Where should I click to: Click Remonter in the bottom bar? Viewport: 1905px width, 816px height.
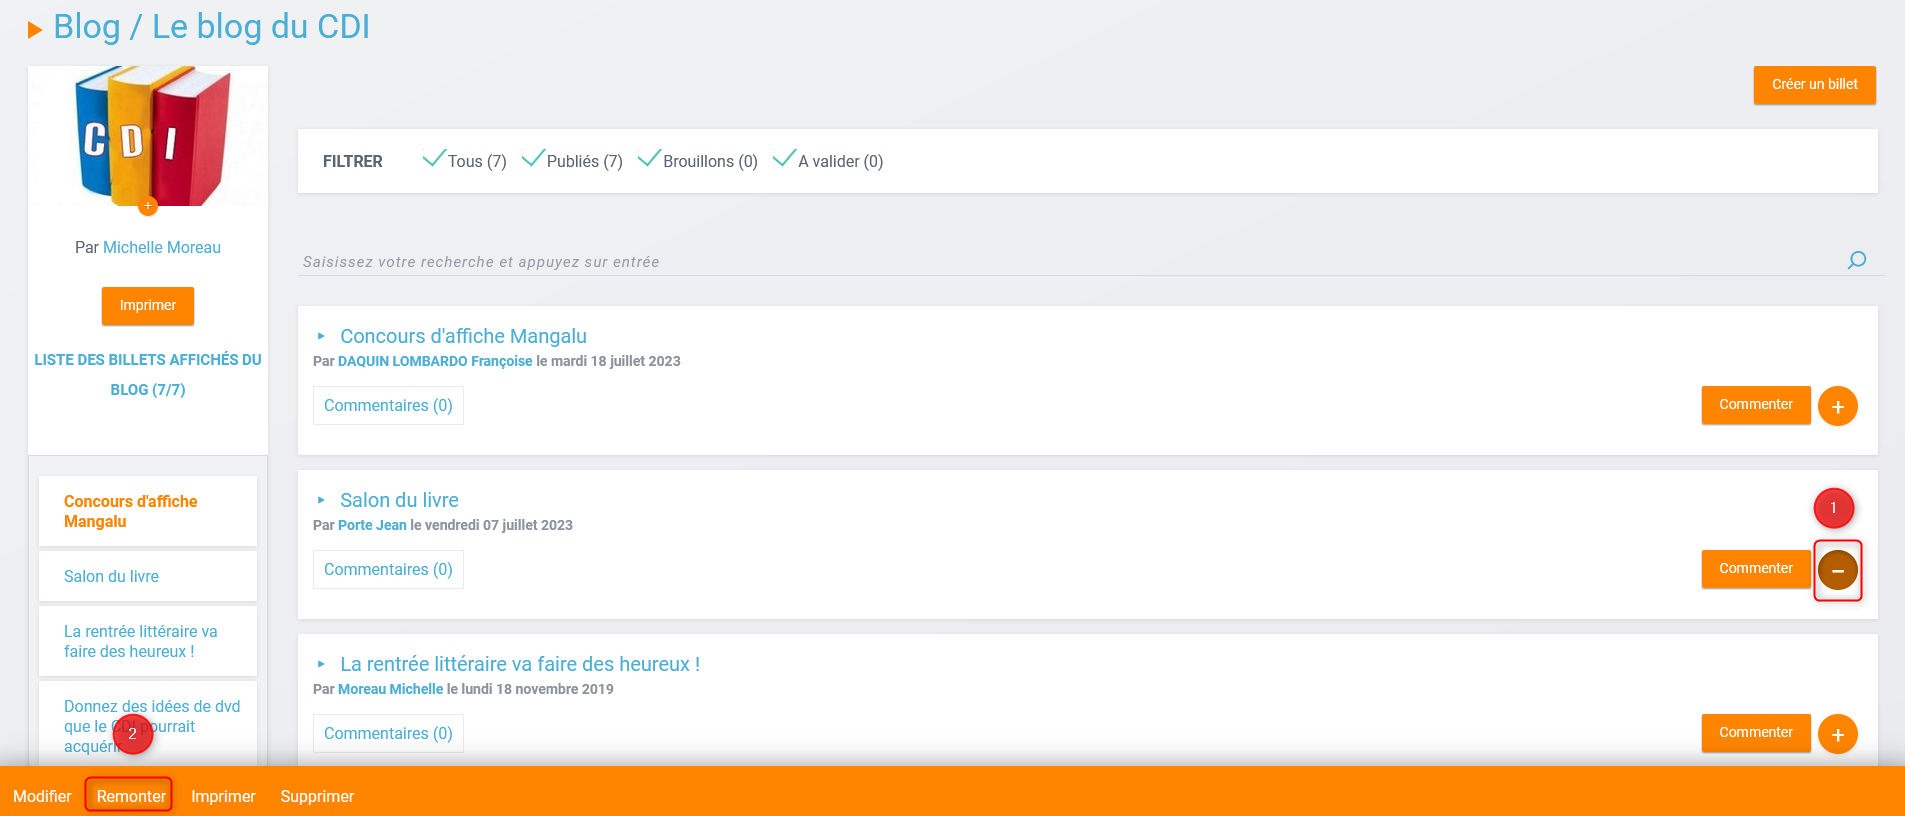(130, 796)
